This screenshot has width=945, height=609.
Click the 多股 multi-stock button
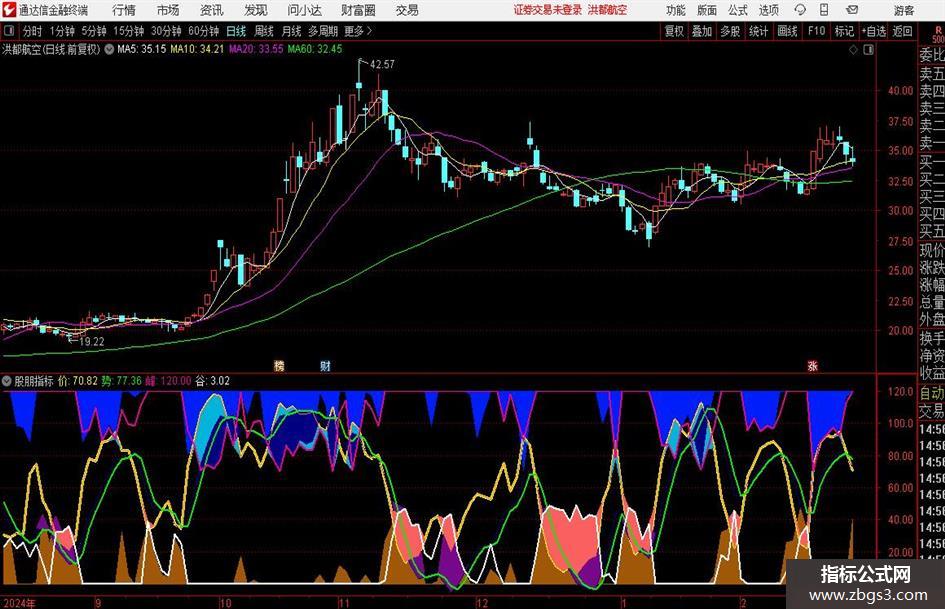click(730, 31)
